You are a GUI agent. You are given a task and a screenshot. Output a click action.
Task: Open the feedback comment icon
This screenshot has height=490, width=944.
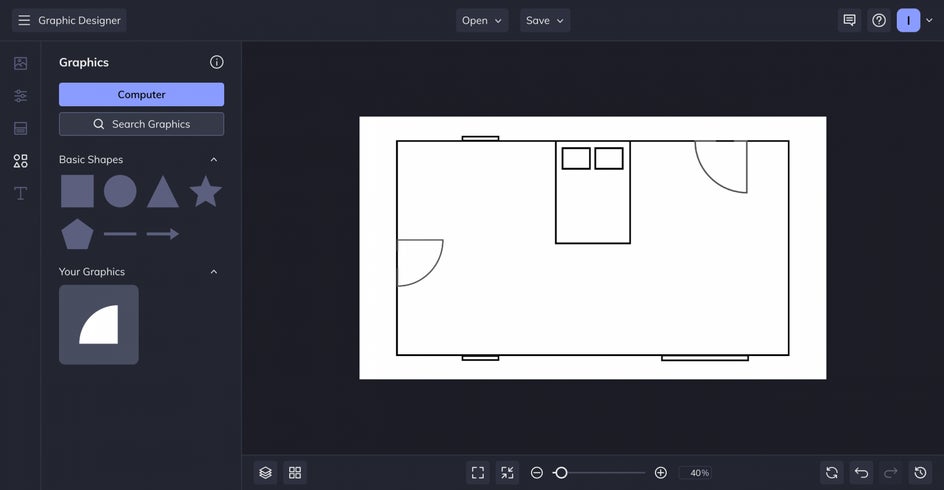click(849, 20)
